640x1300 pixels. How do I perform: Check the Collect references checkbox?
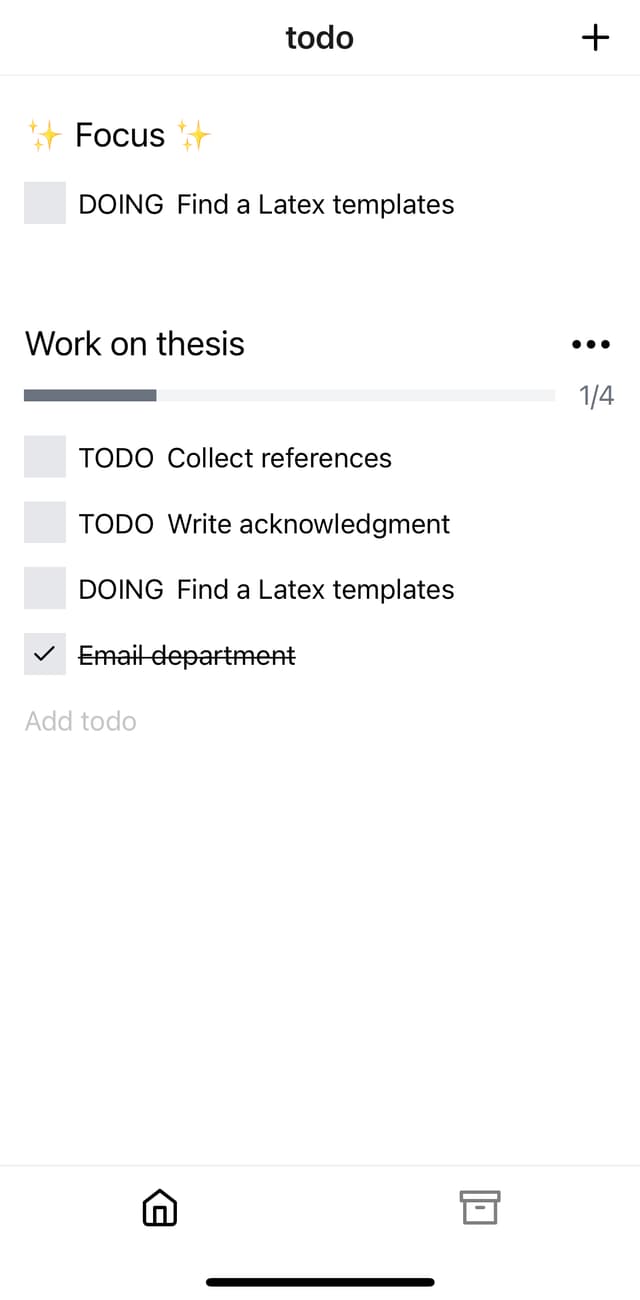point(45,457)
